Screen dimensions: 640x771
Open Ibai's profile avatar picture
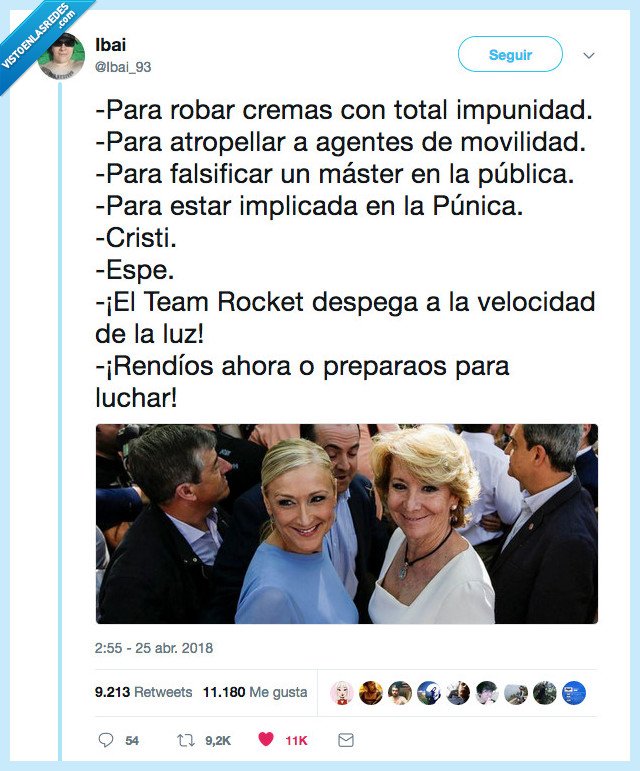coord(62,56)
